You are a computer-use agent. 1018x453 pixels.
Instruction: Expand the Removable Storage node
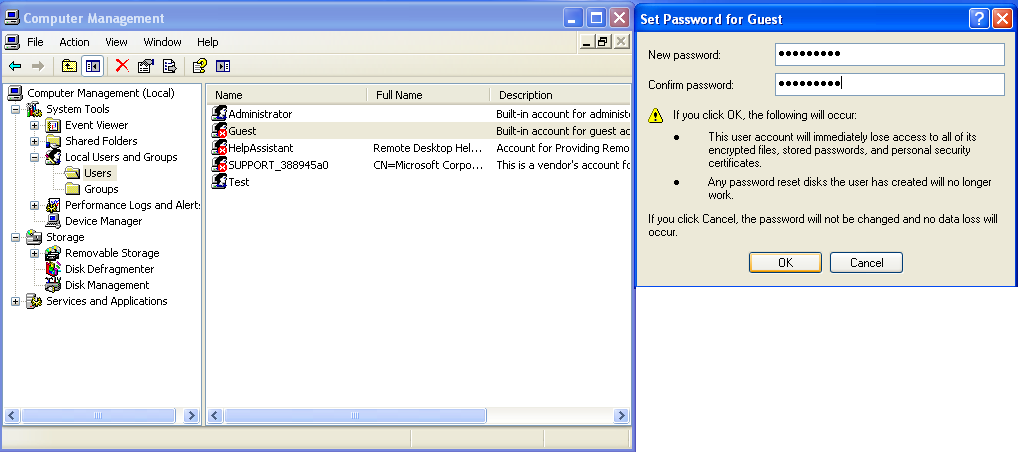[34, 253]
